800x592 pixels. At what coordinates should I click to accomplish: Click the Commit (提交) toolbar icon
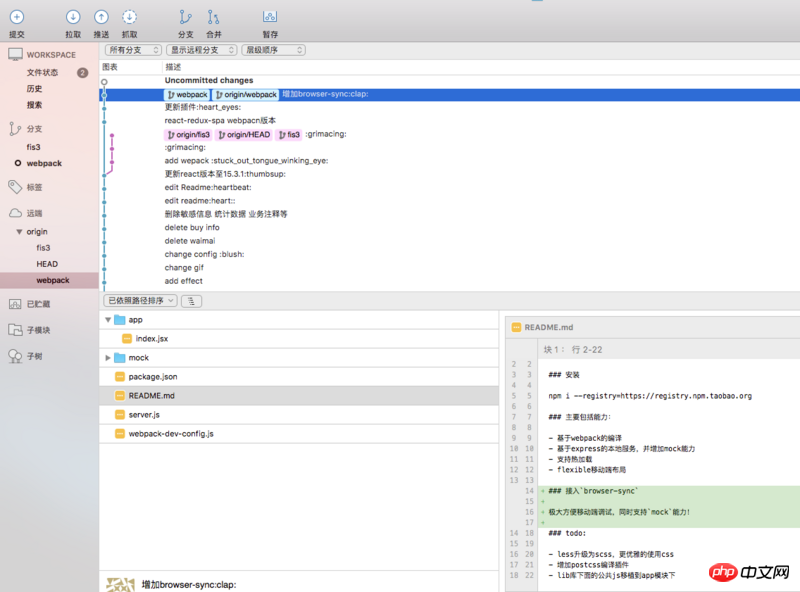[17, 17]
